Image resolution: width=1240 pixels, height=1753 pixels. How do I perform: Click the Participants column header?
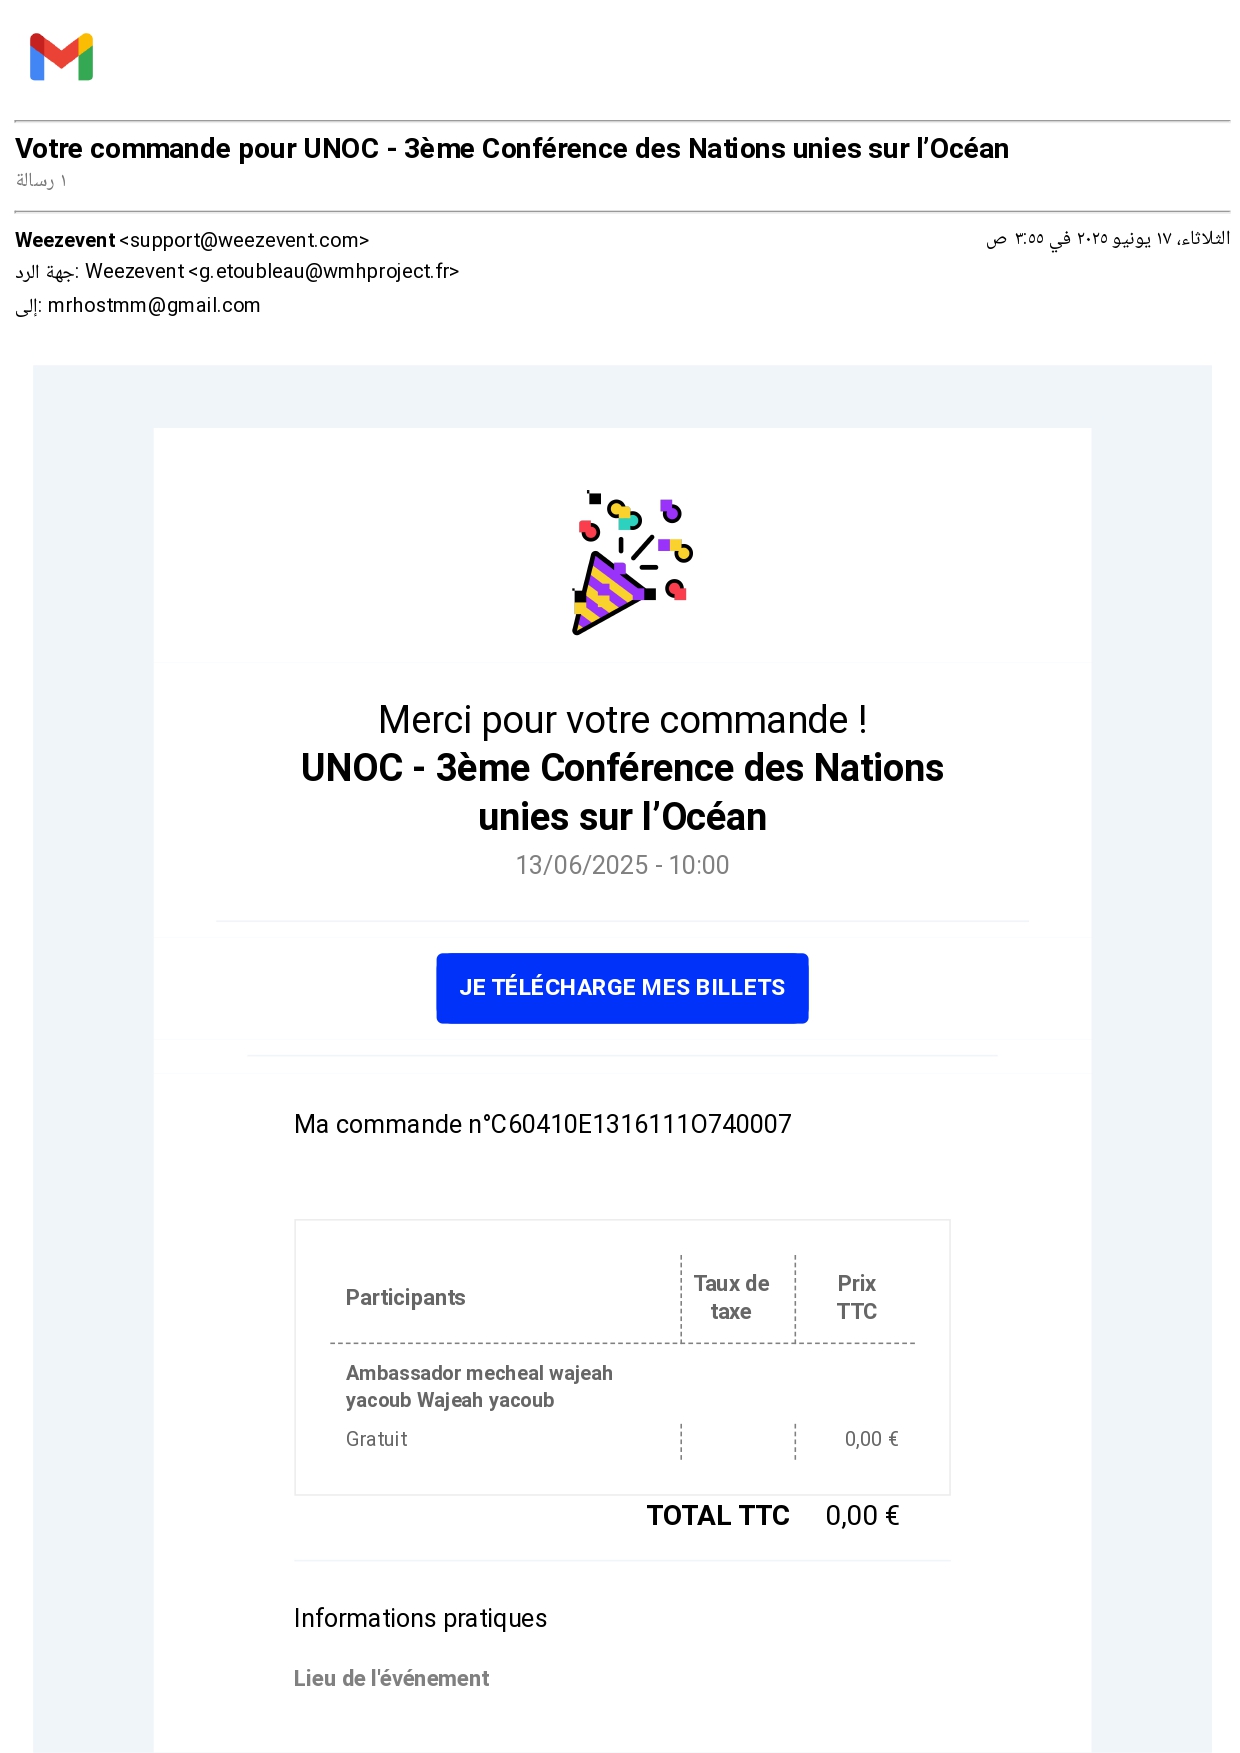405,1298
